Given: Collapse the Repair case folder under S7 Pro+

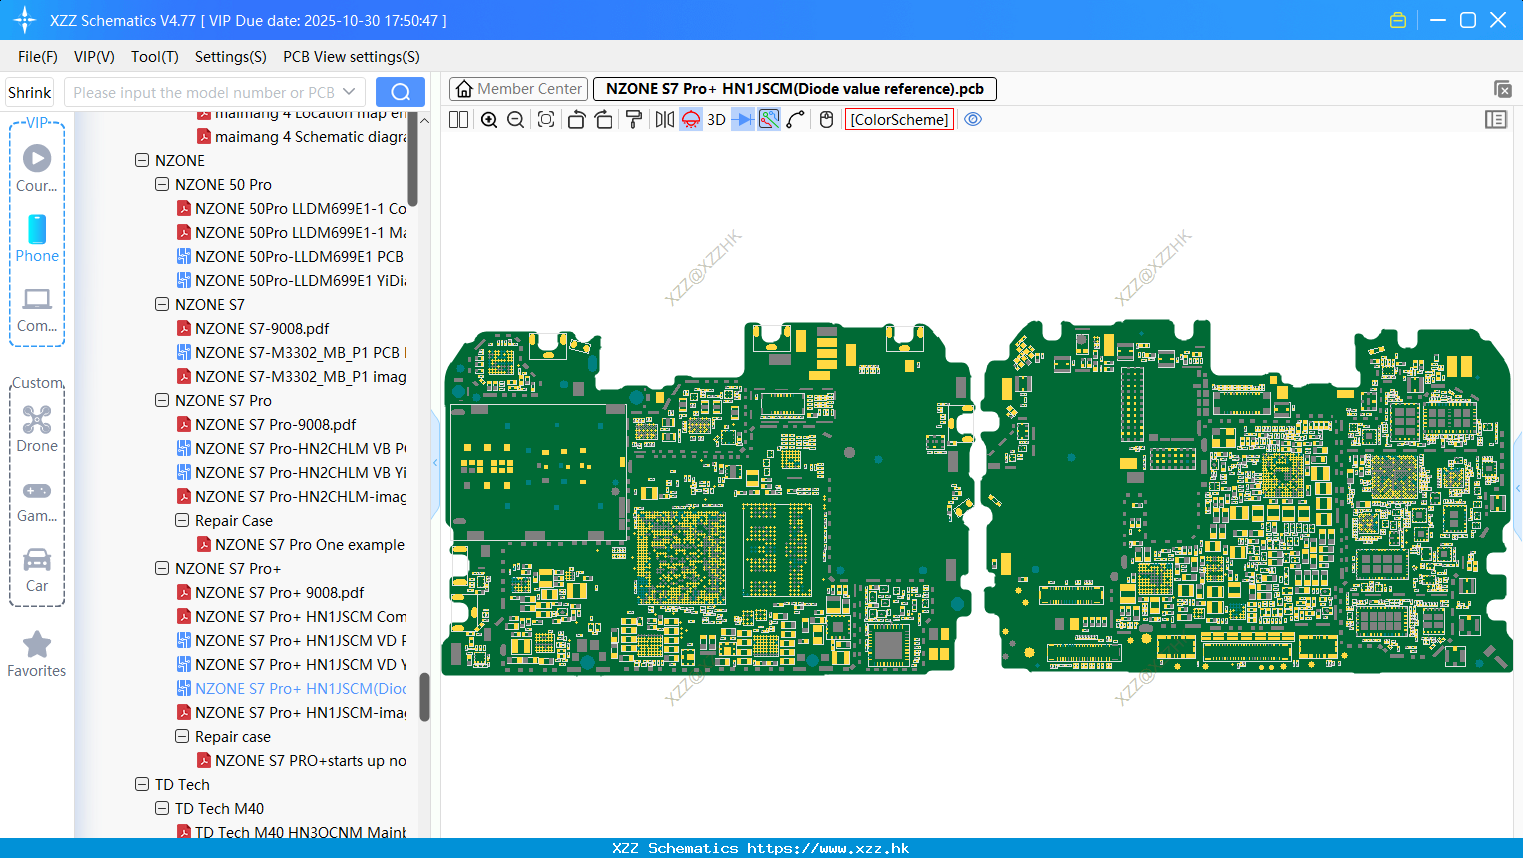Looking at the screenshot, I should [182, 736].
